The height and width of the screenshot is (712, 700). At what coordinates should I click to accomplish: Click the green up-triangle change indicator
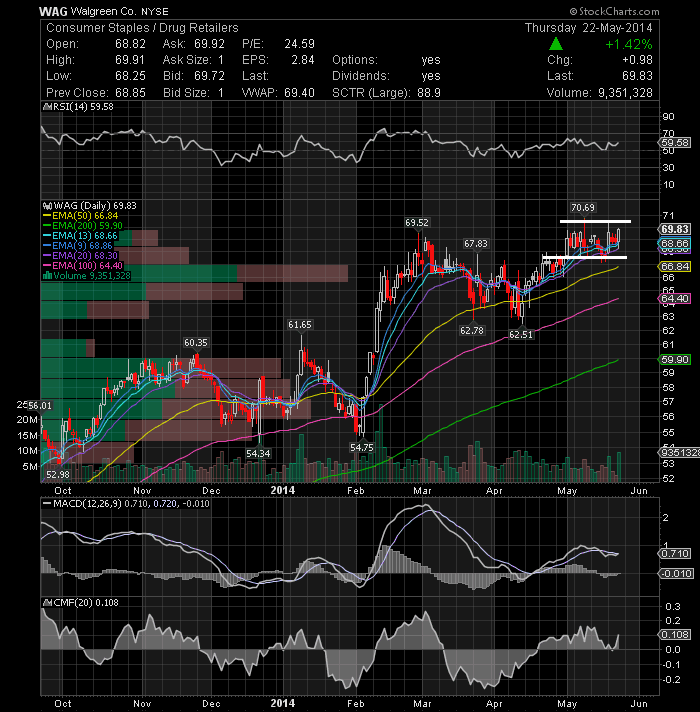click(x=556, y=44)
